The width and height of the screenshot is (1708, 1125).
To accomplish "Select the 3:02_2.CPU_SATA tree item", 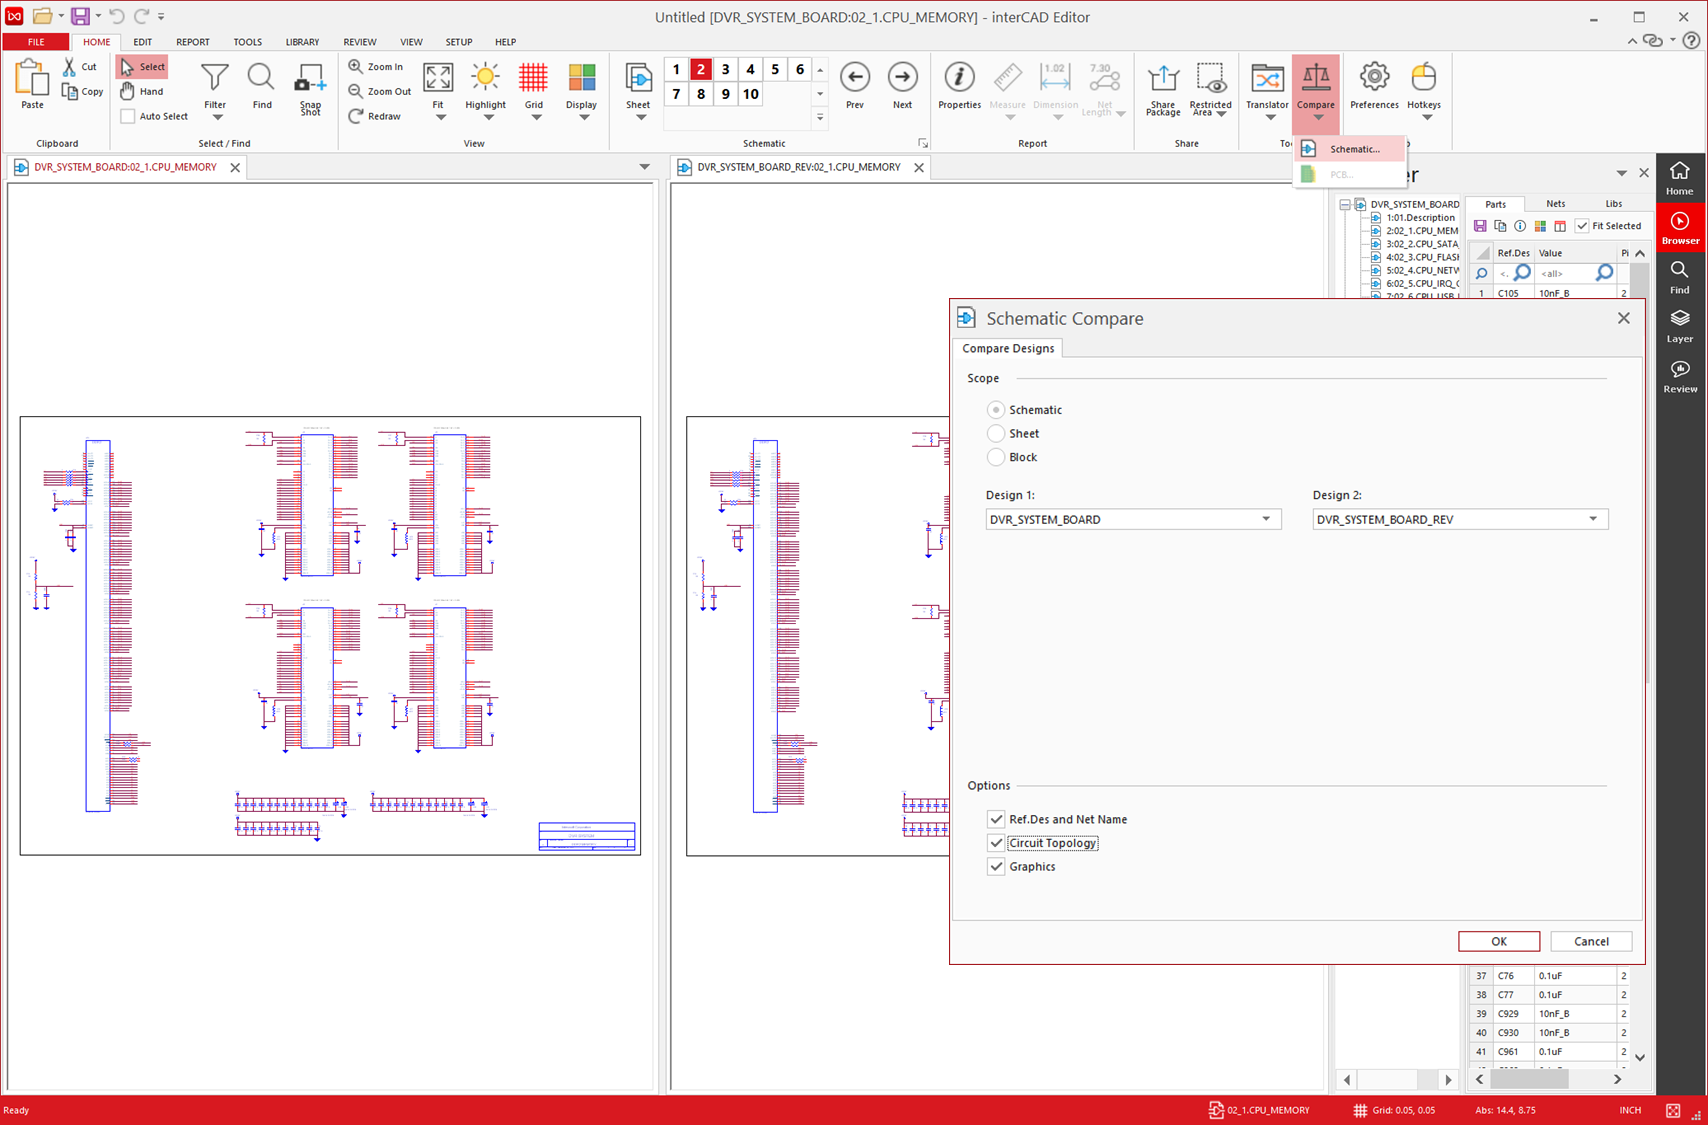I will coord(1415,244).
